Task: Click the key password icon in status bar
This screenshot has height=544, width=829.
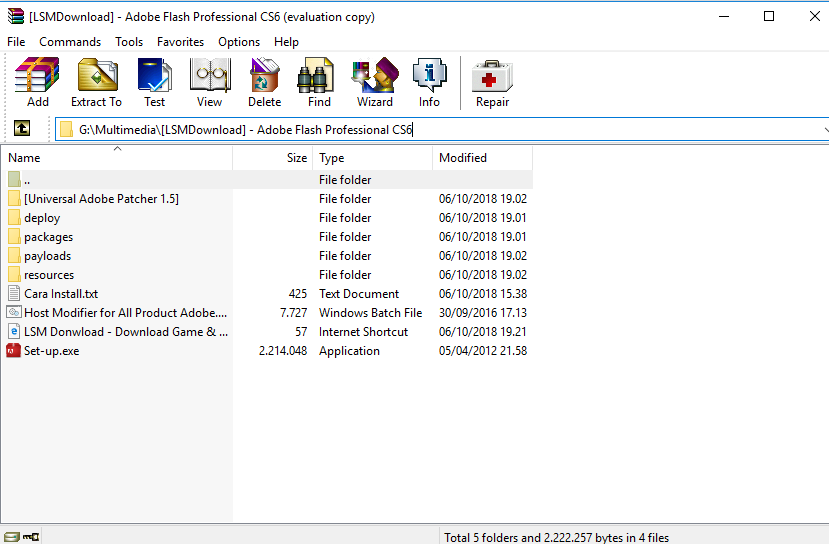Action: 31,537
